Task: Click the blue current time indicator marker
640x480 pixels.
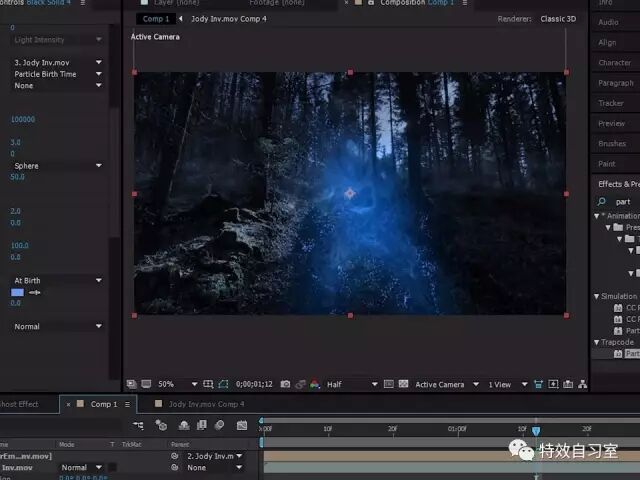Action: click(536, 431)
